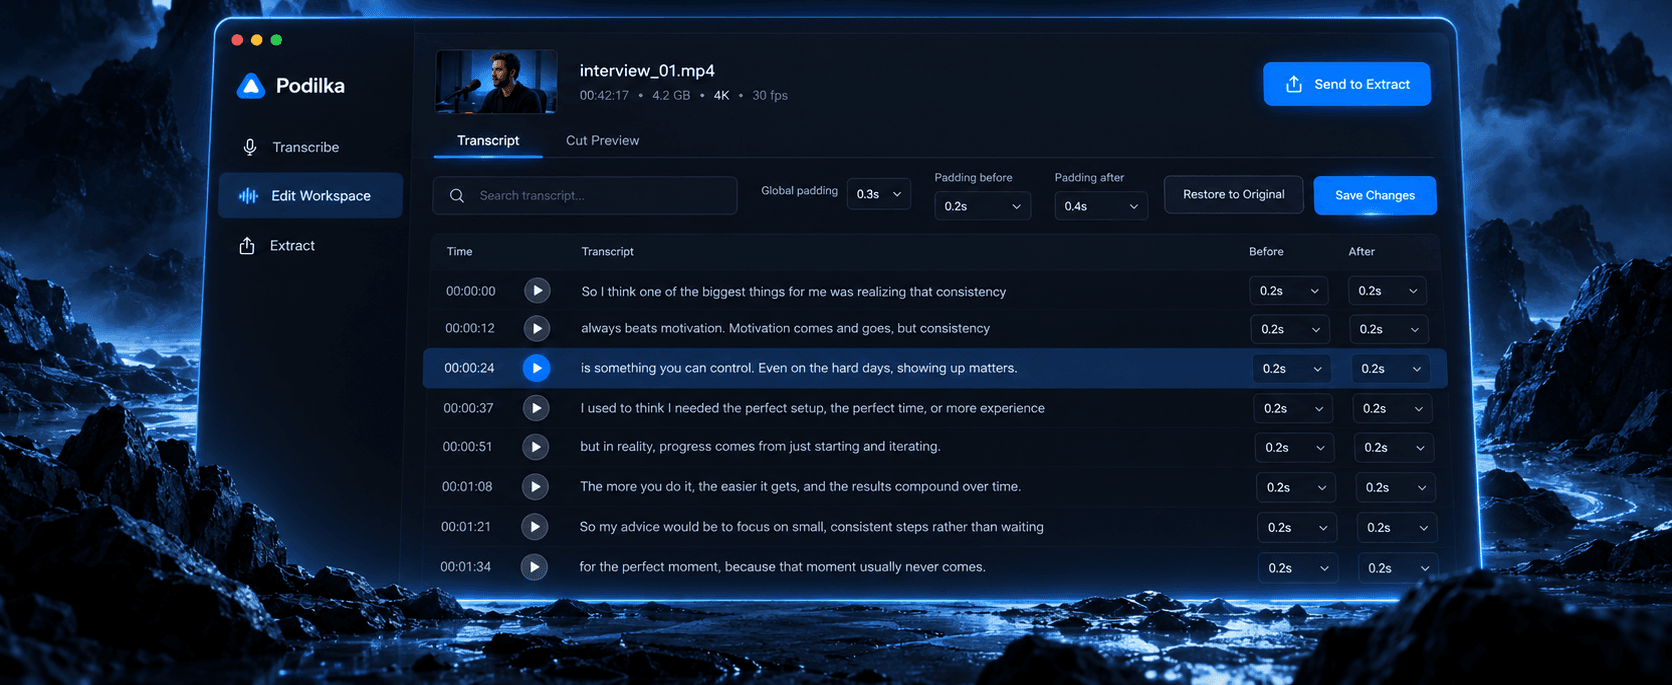The width and height of the screenshot is (1672, 685).
Task: Click the 00:01:34 timestamp
Action: [x=465, y=567]
